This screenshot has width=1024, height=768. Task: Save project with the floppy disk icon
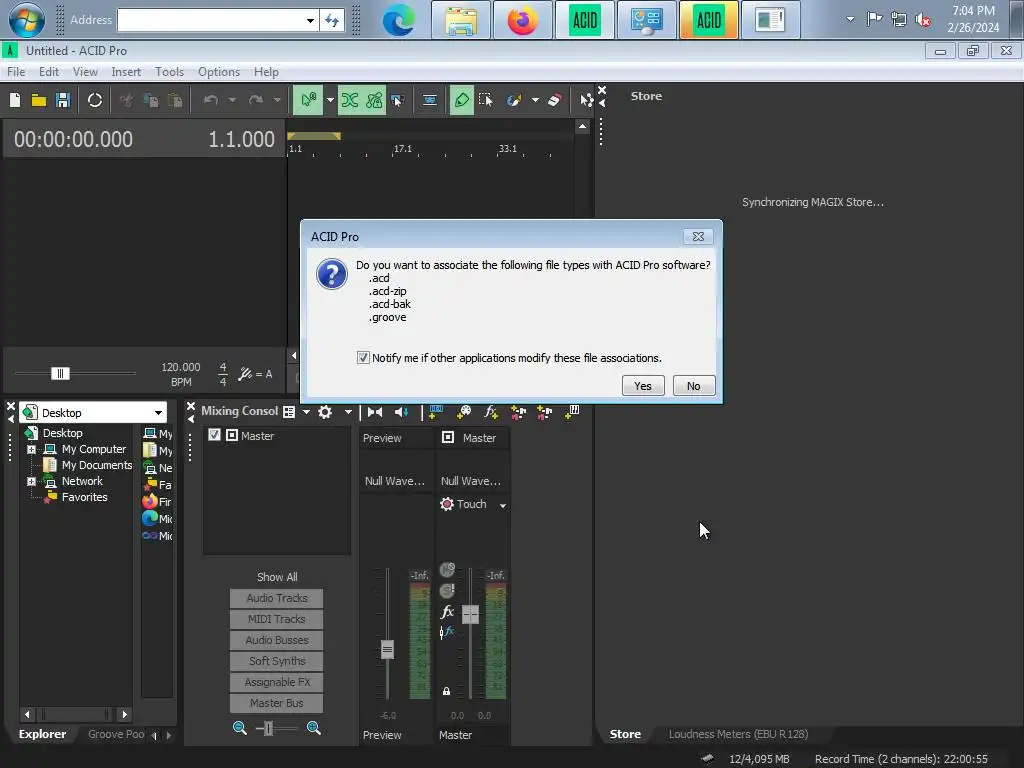[63, 100]
